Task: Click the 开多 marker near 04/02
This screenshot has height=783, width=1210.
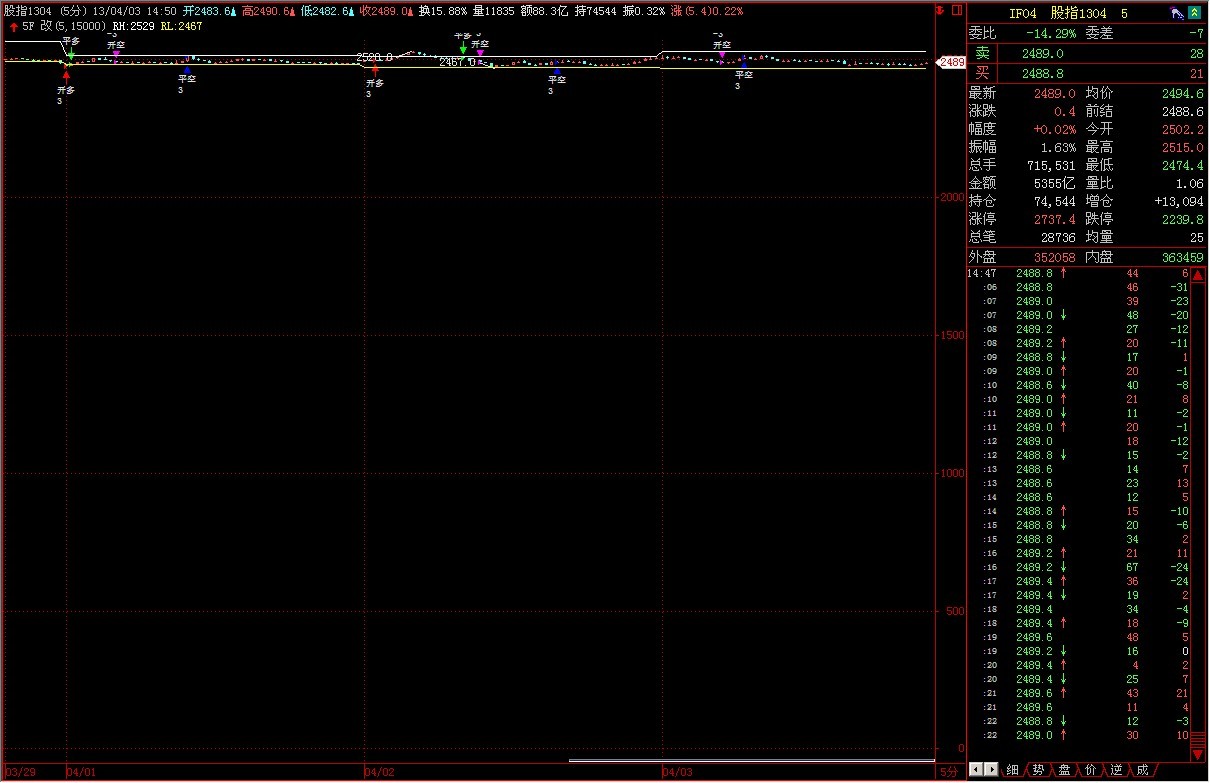Action: (374, 82)
